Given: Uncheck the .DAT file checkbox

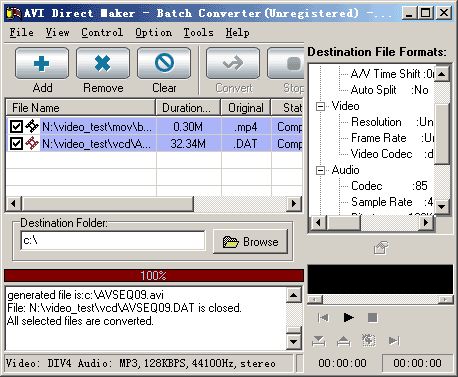Looking at the screenshot, I should [16, 144].
